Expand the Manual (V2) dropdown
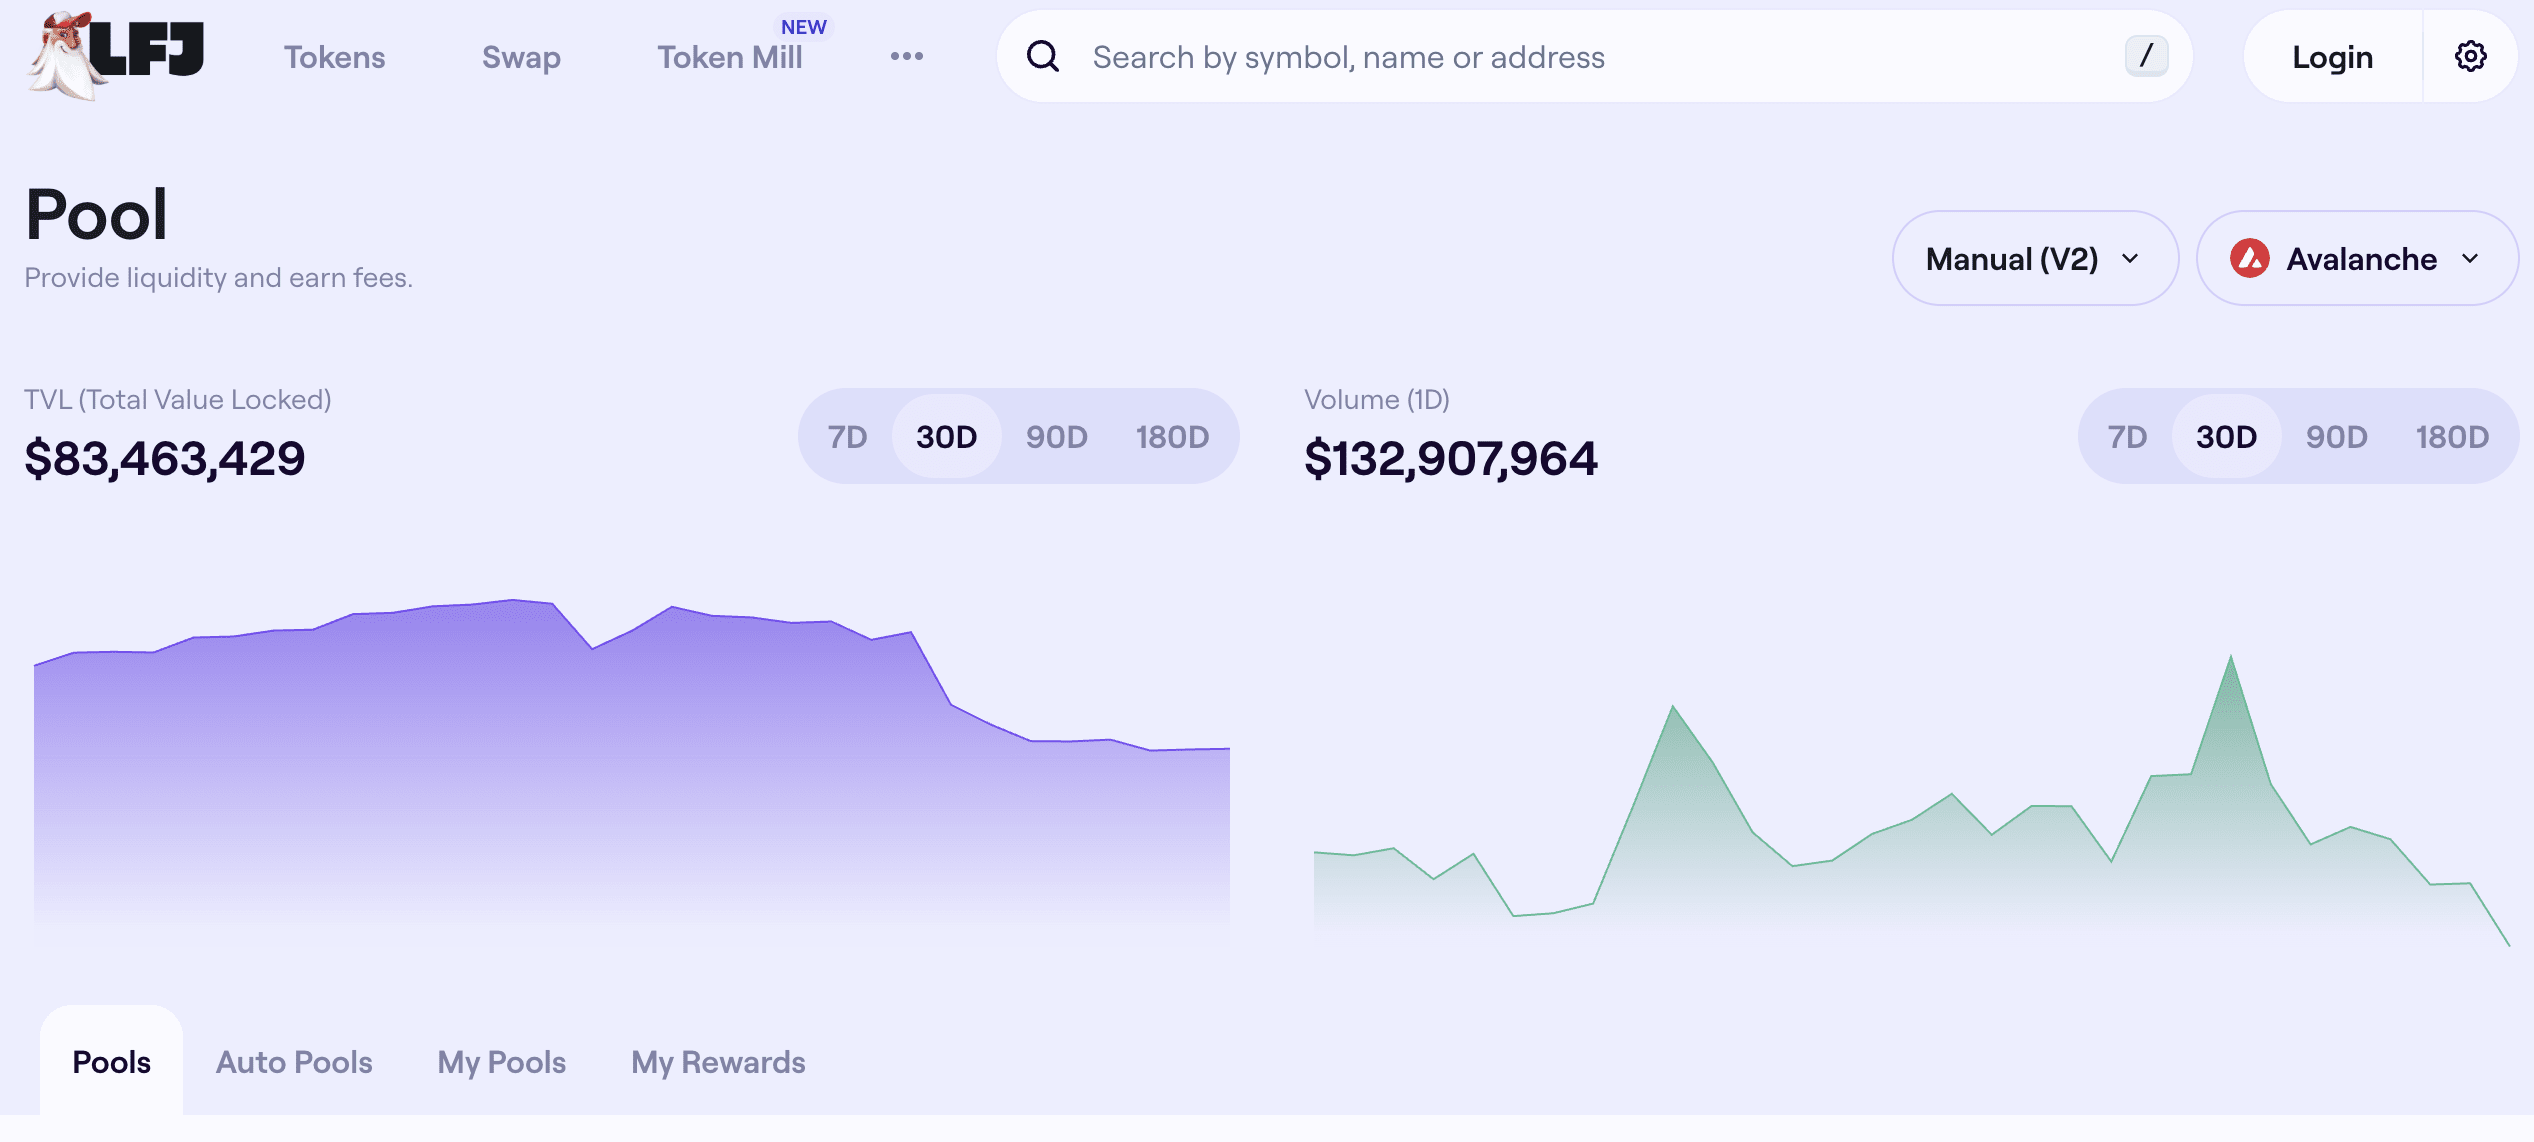 point(2034,259)
